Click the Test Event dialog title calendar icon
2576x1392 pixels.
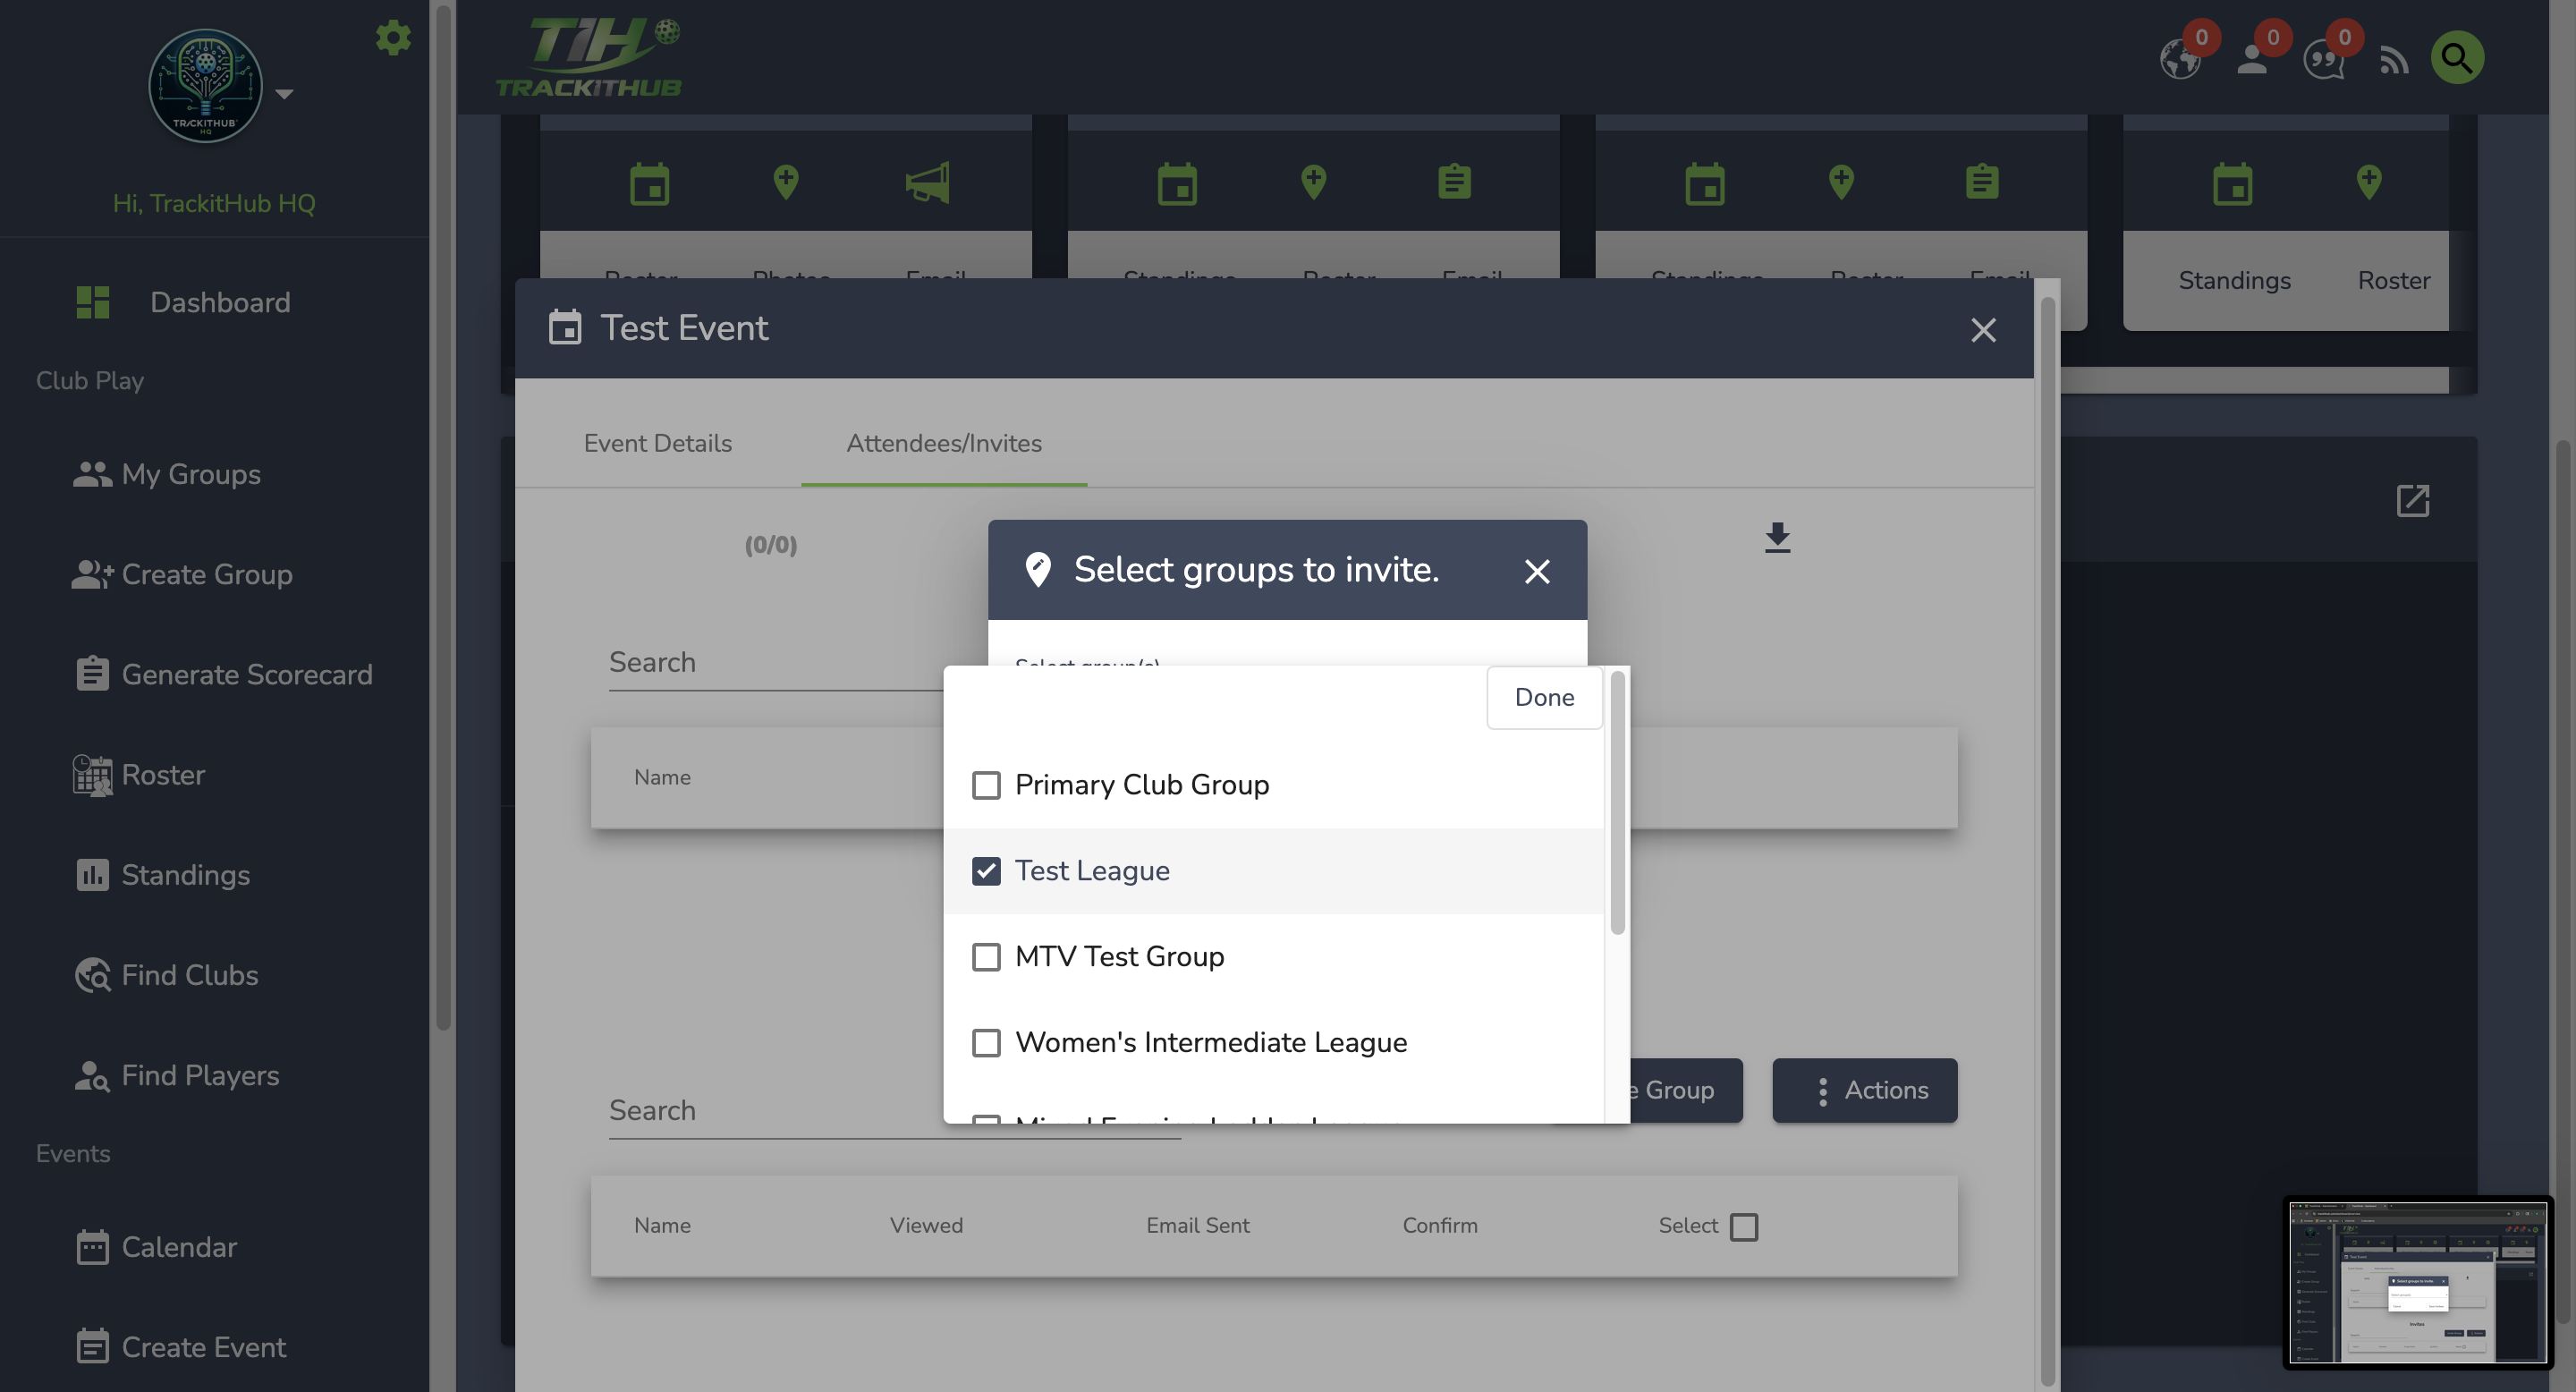(565, 327)
